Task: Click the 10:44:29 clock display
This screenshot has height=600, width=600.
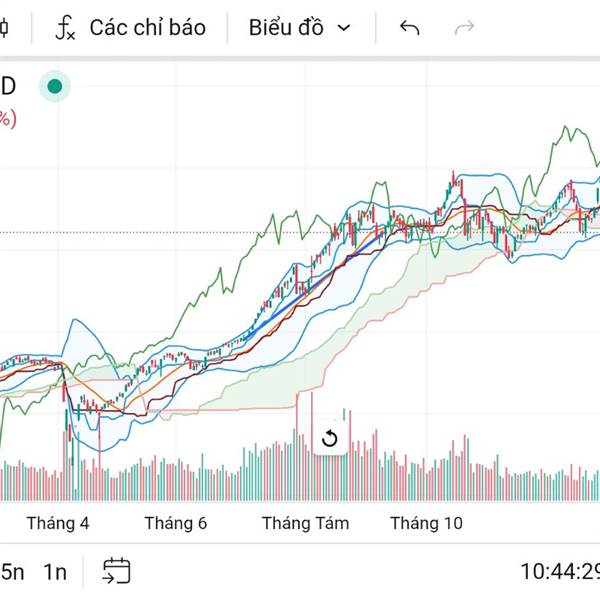Action: coord(559,572)
